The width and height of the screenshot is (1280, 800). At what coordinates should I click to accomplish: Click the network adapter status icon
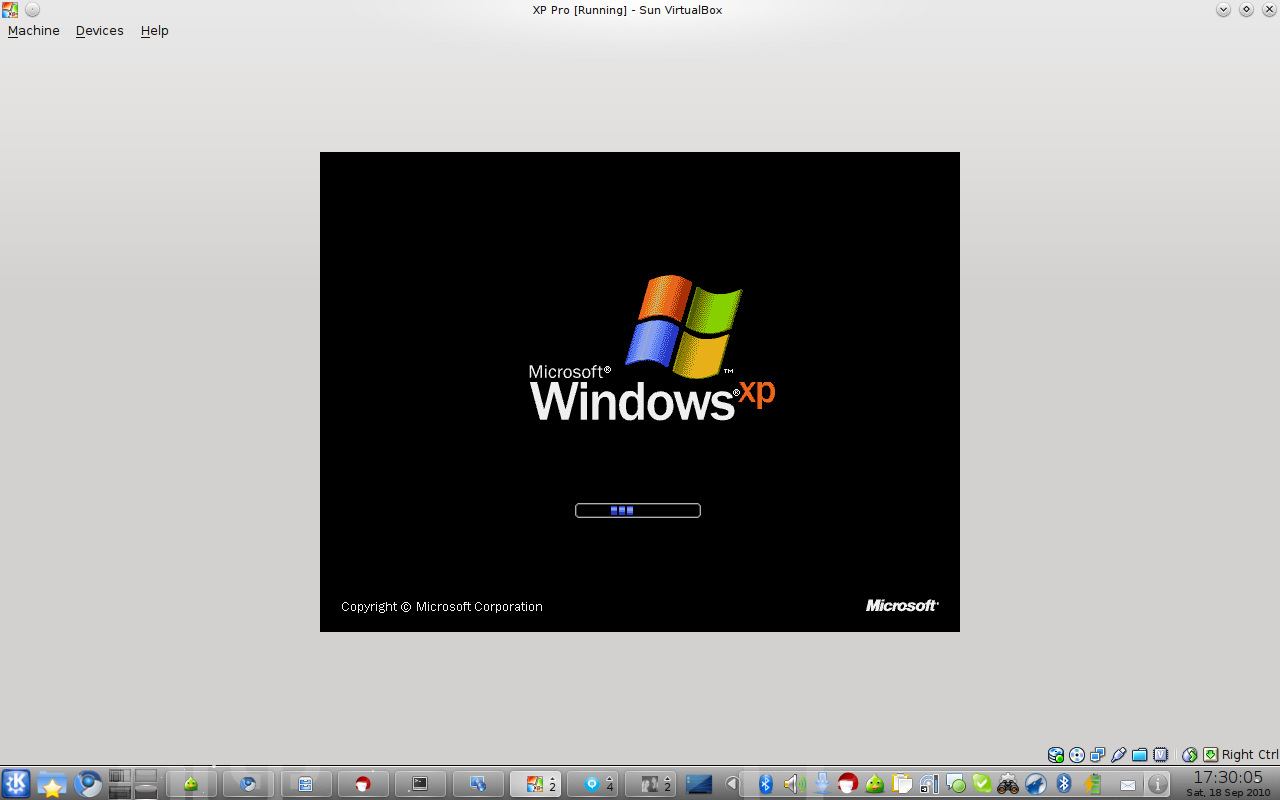pyautogui.click(x=1098, y=755)
